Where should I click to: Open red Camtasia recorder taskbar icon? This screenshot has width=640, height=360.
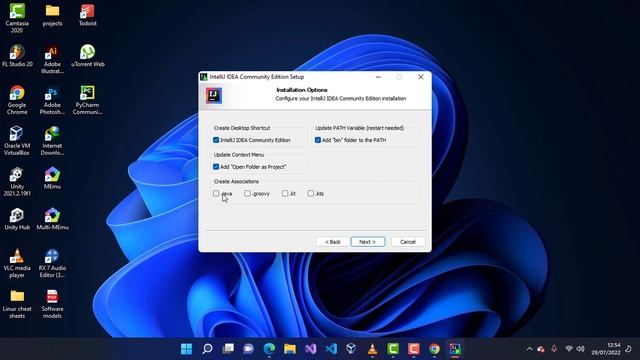click(413, 349)
